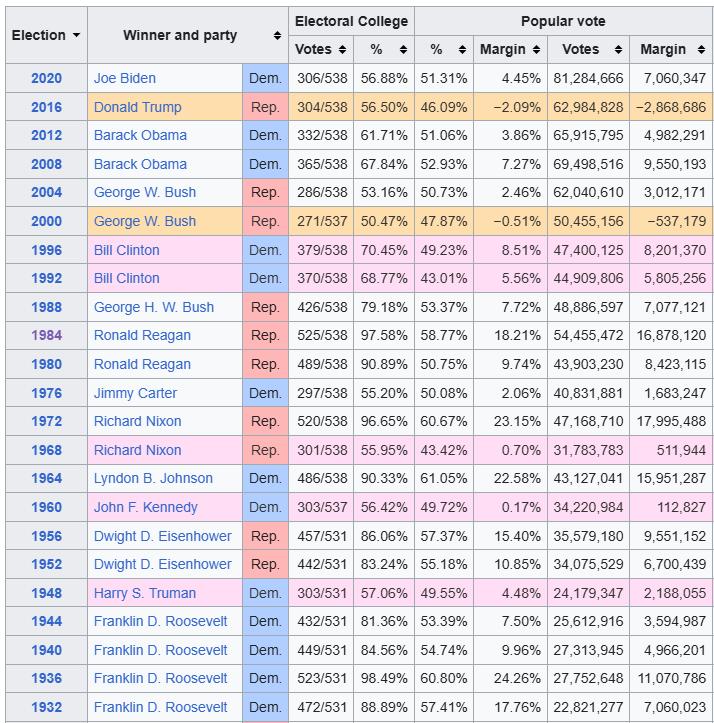714x723 pixels.
Task: Click the Lyndon B. Johnson link
Action: [x=153, y=478]
